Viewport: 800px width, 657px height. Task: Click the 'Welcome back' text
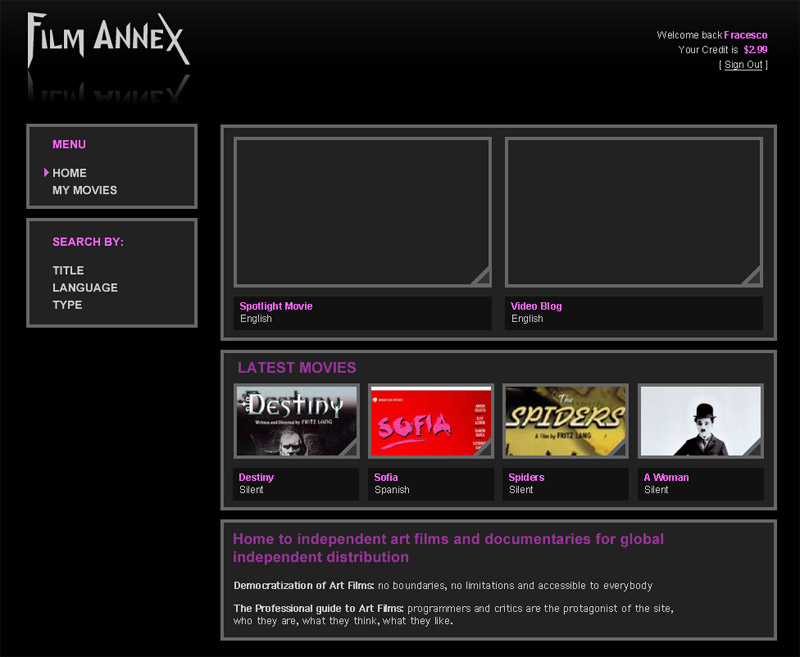pyautogui.click(x=689, y=35)
